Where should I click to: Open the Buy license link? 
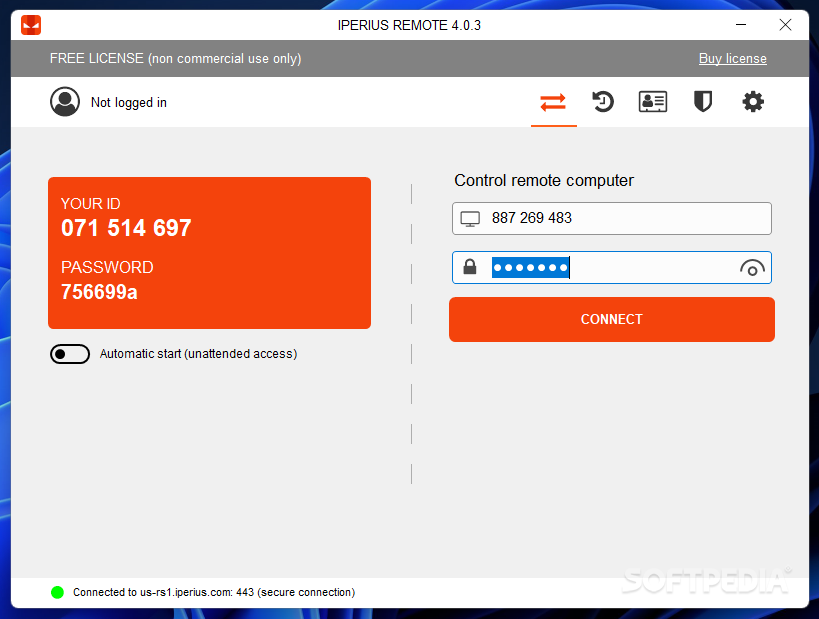click(732, 59)
